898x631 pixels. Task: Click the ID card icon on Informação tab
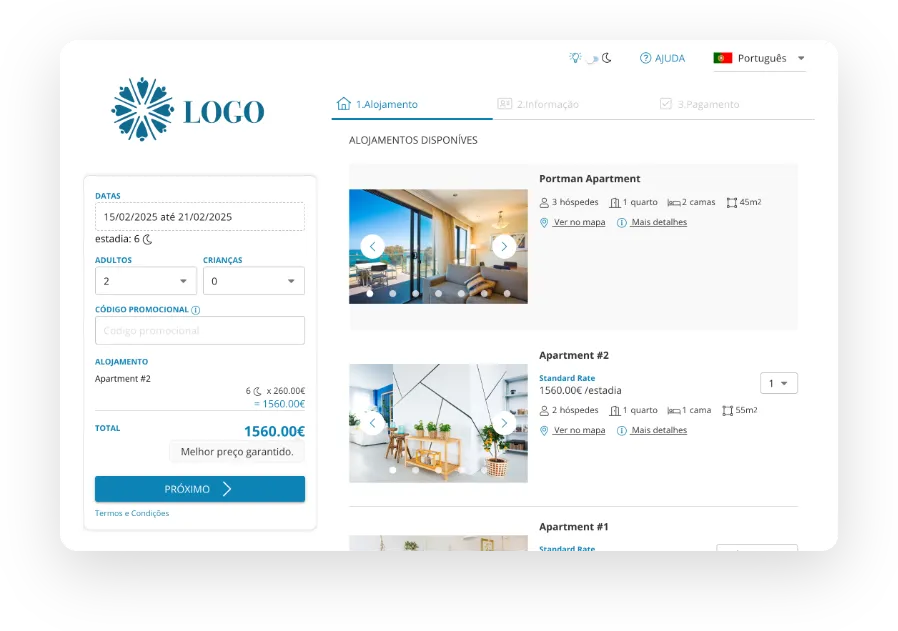click(x=505, y=104)
